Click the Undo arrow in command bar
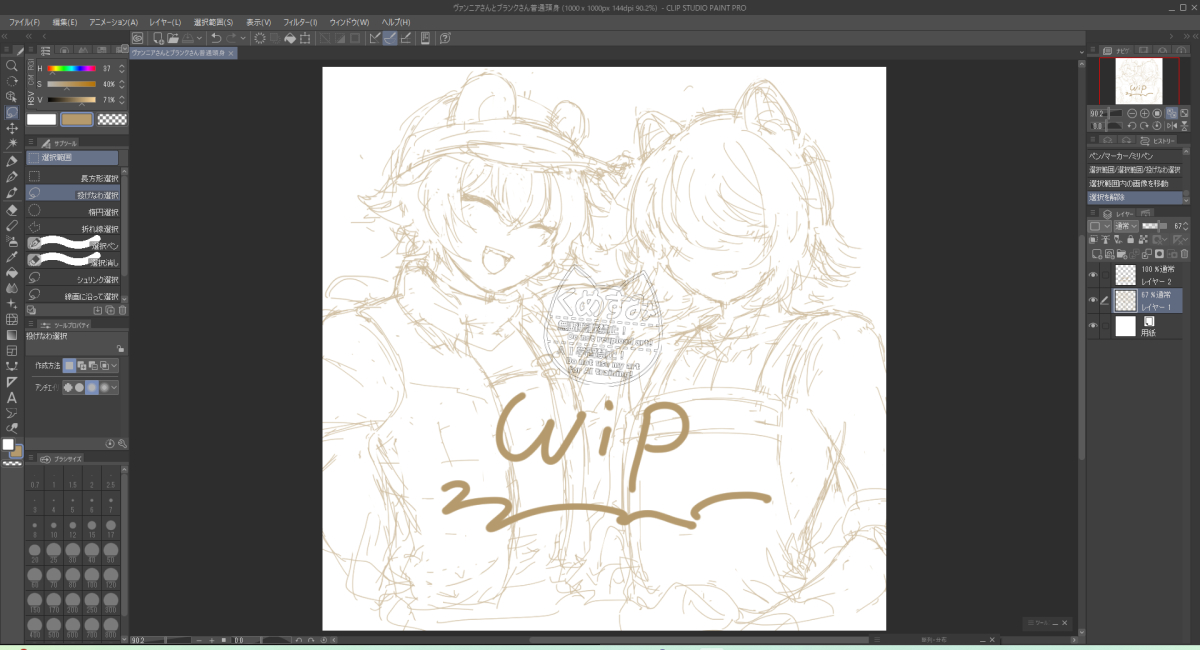1200x650 pixels. [216, 38]
